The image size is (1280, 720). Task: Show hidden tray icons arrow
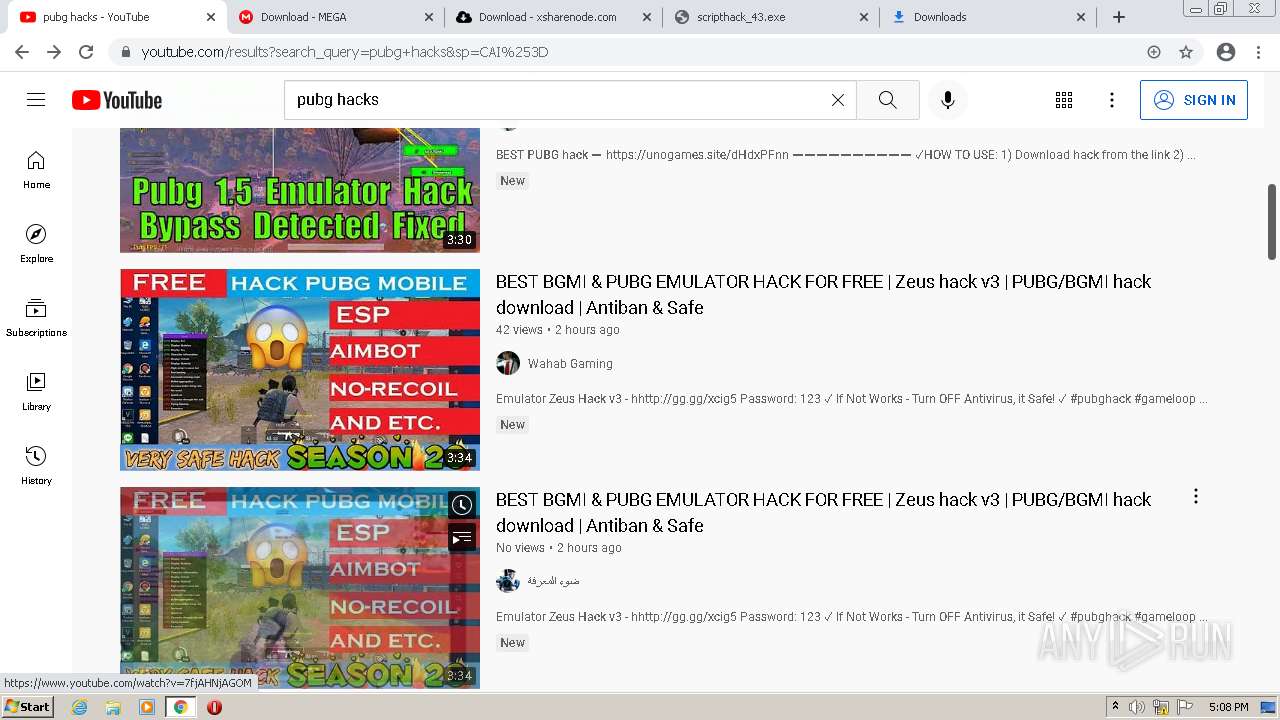1115,707
